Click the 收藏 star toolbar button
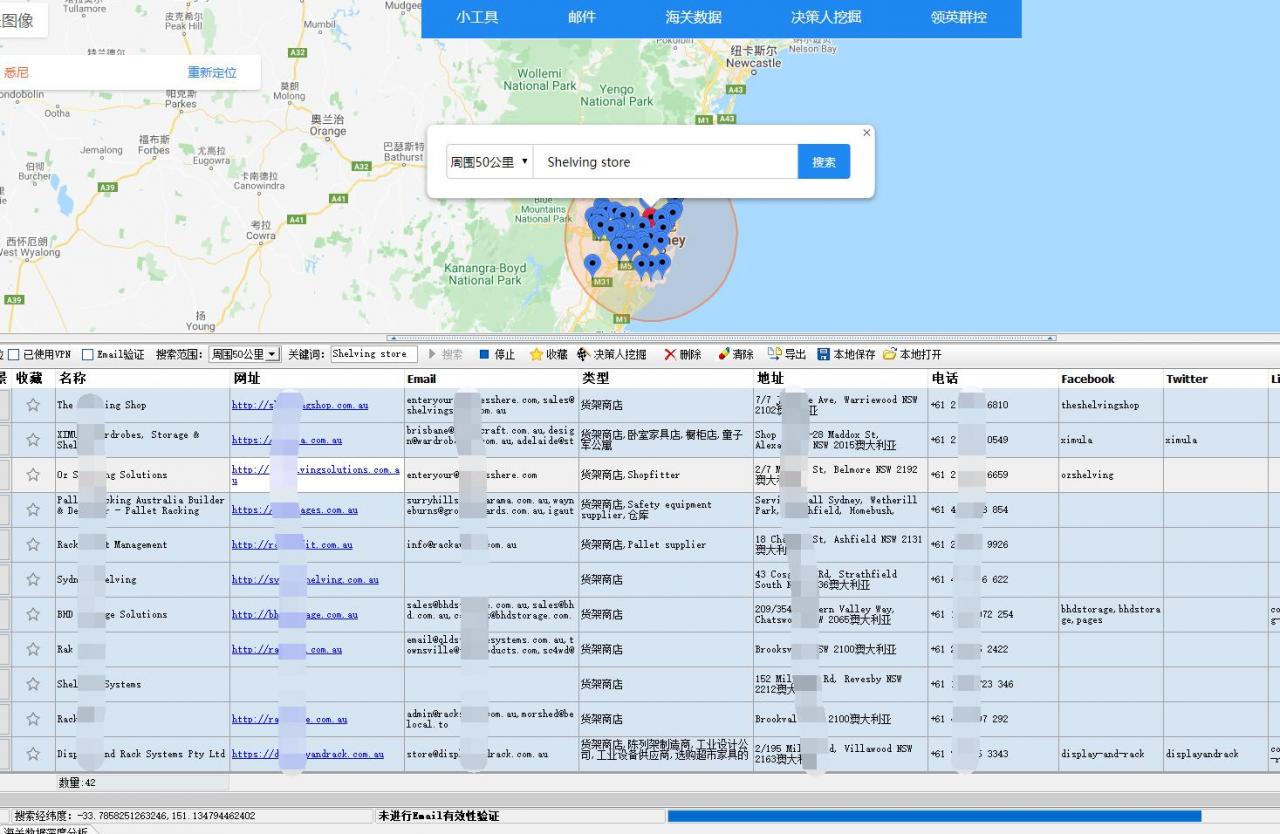1280x834 pixels. 548,354
